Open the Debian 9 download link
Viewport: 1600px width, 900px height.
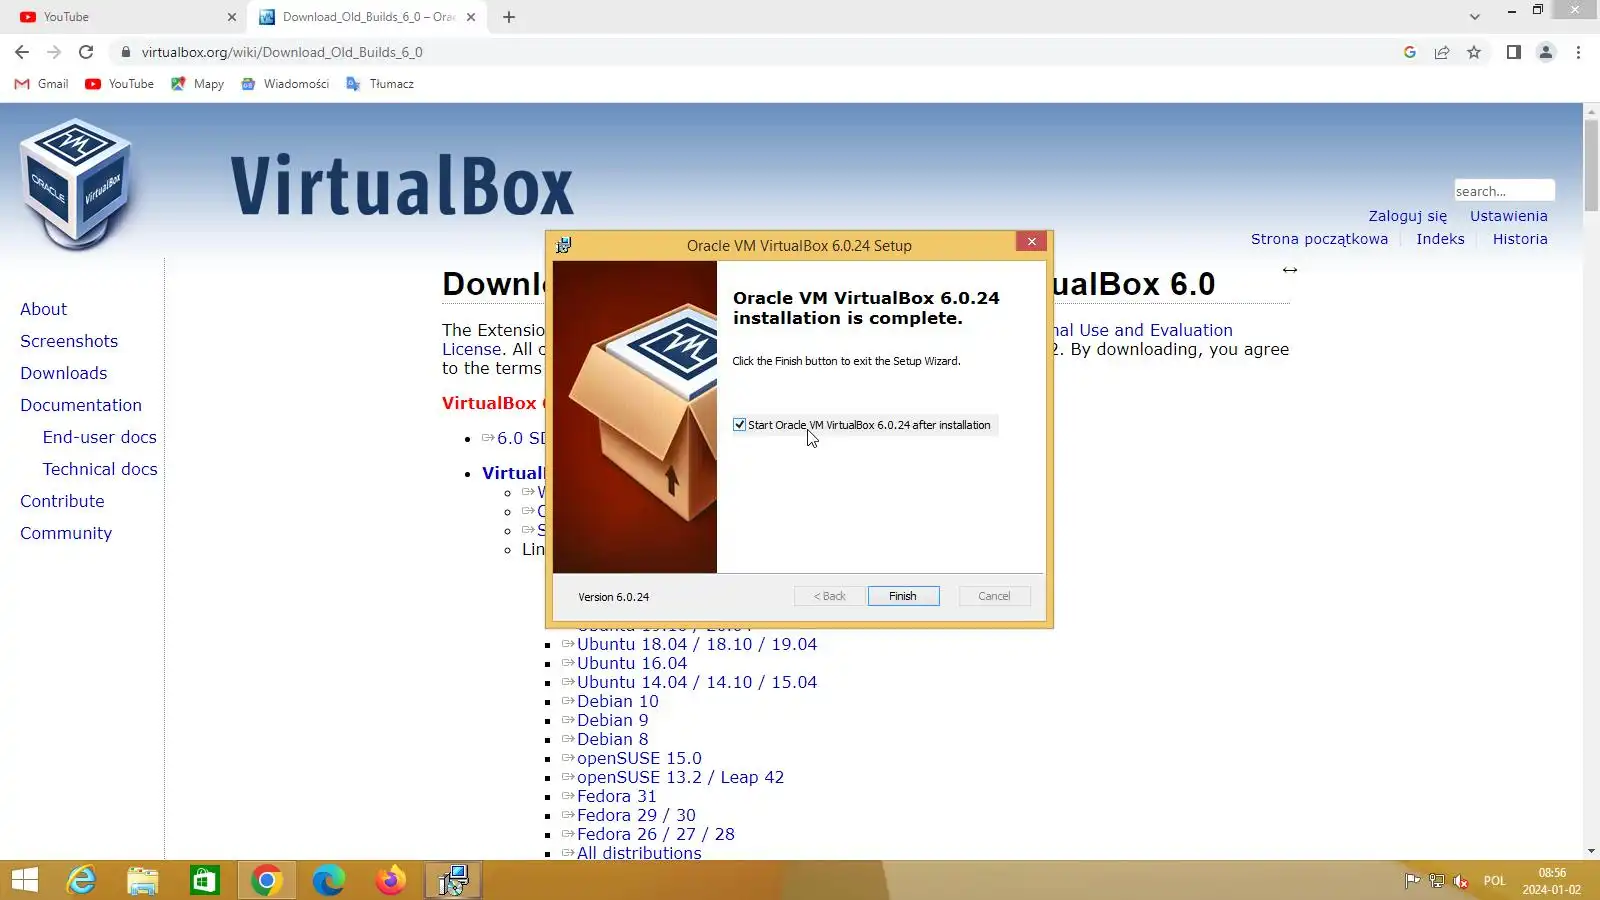pos(613,721)
